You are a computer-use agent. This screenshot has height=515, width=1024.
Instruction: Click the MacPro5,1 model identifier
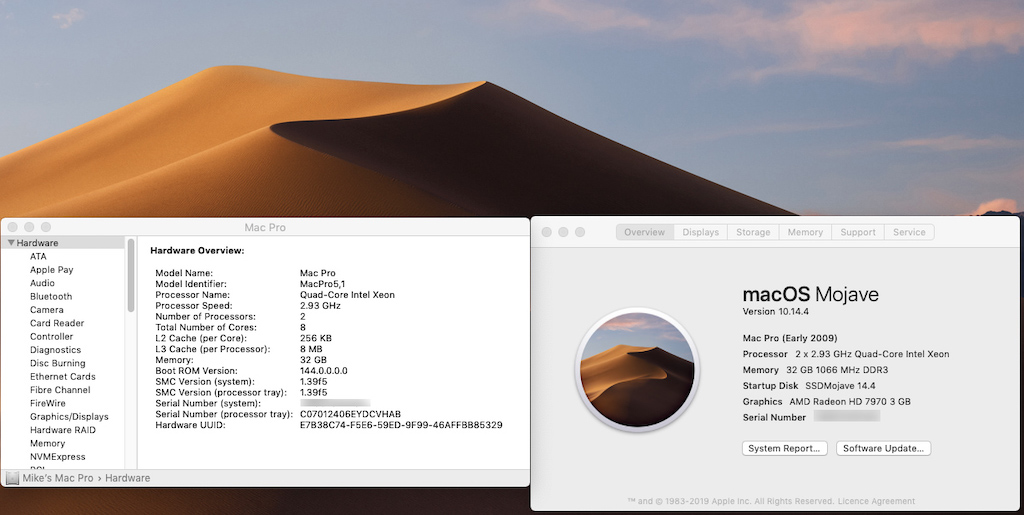323,284
